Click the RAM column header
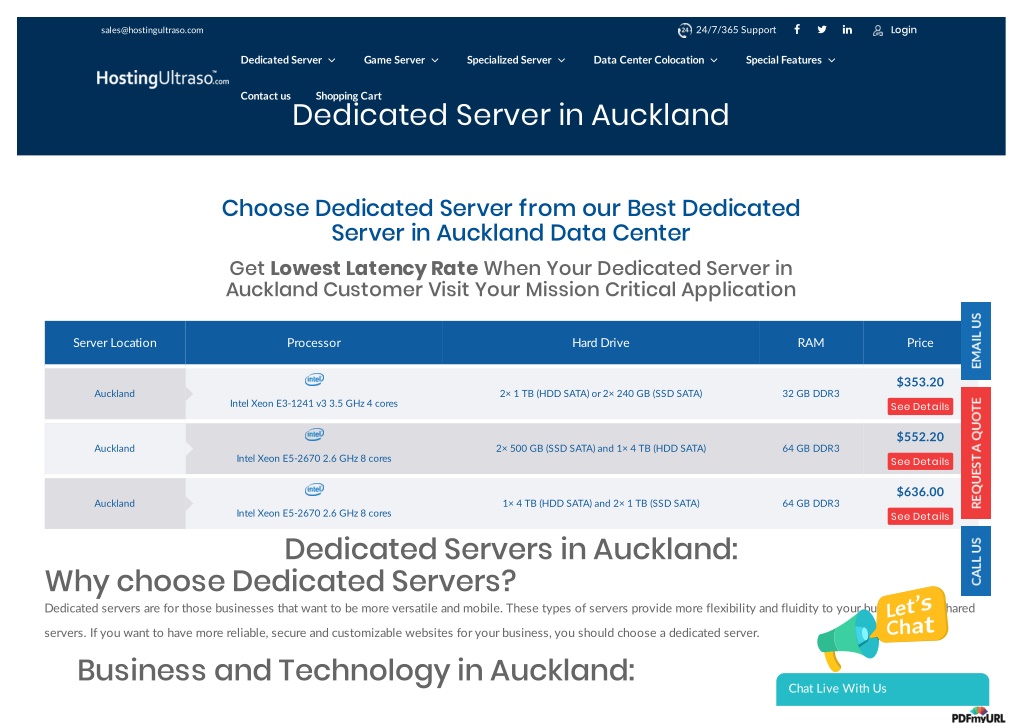1024x723 pixels. [x=811, y=343]
